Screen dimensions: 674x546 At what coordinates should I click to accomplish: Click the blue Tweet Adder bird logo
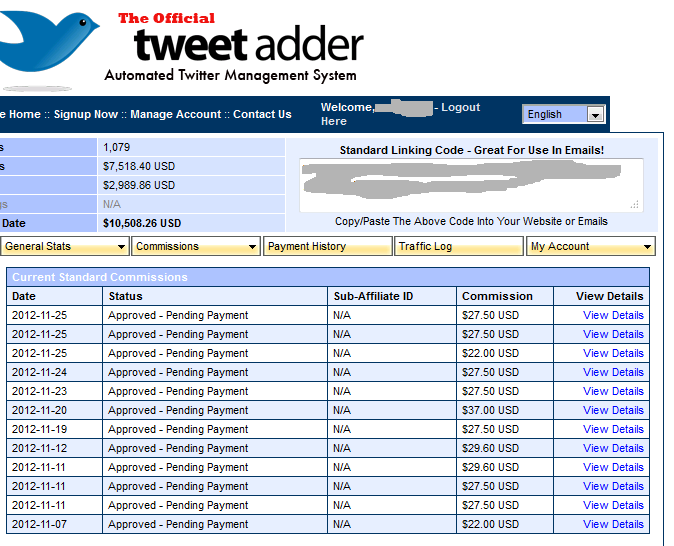[49, 41]
